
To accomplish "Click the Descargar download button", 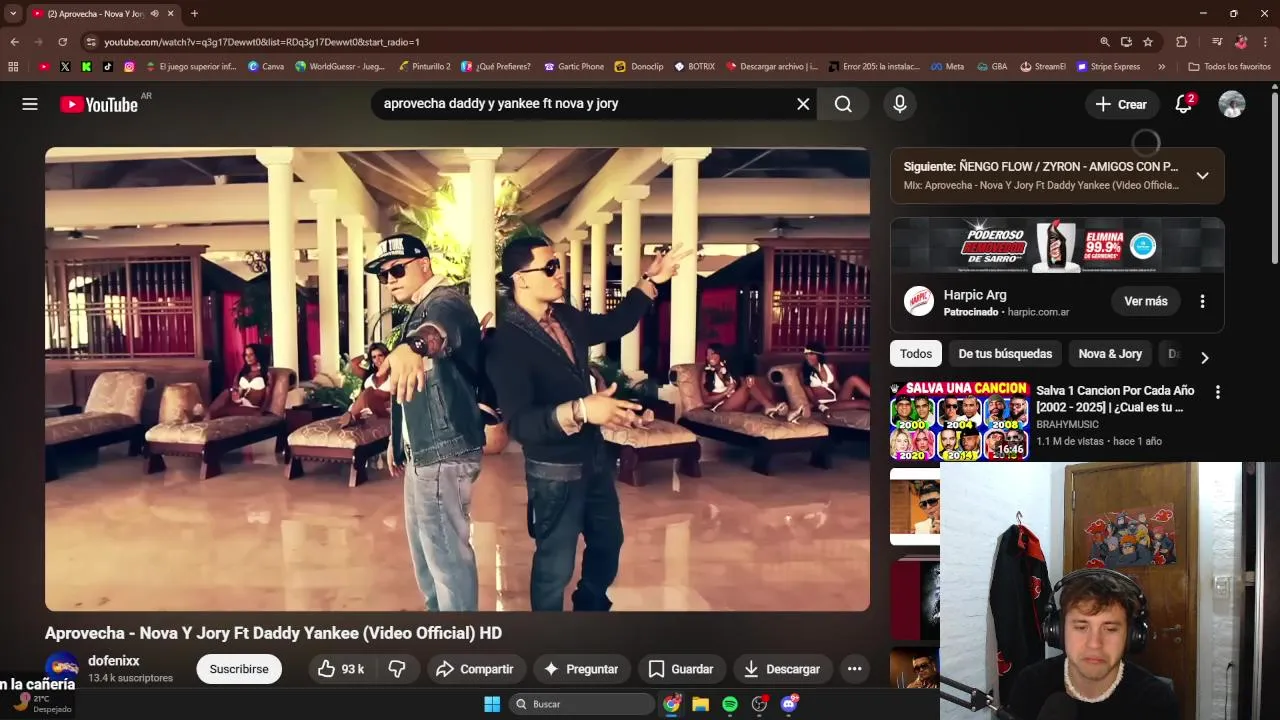I will click(x=782, y=669).
